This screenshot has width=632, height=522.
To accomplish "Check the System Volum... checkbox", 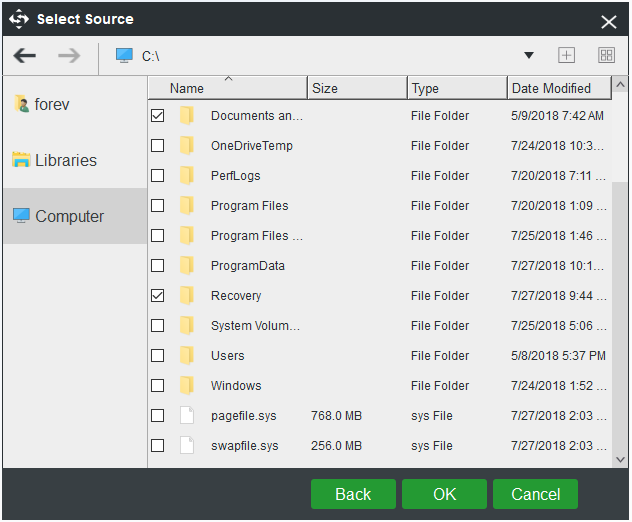I will [158, 325].
